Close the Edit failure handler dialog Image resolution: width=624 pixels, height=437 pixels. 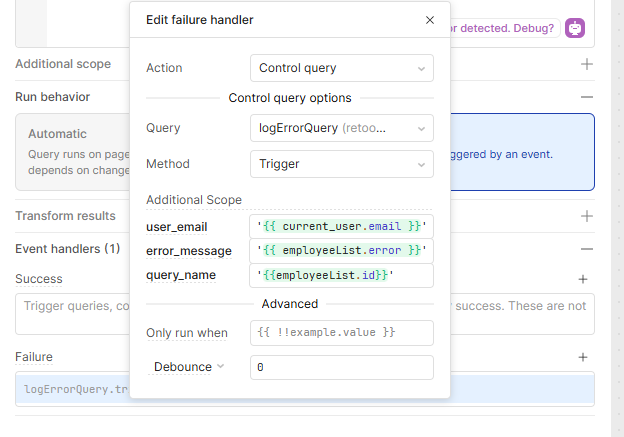[x=429, y=20]
